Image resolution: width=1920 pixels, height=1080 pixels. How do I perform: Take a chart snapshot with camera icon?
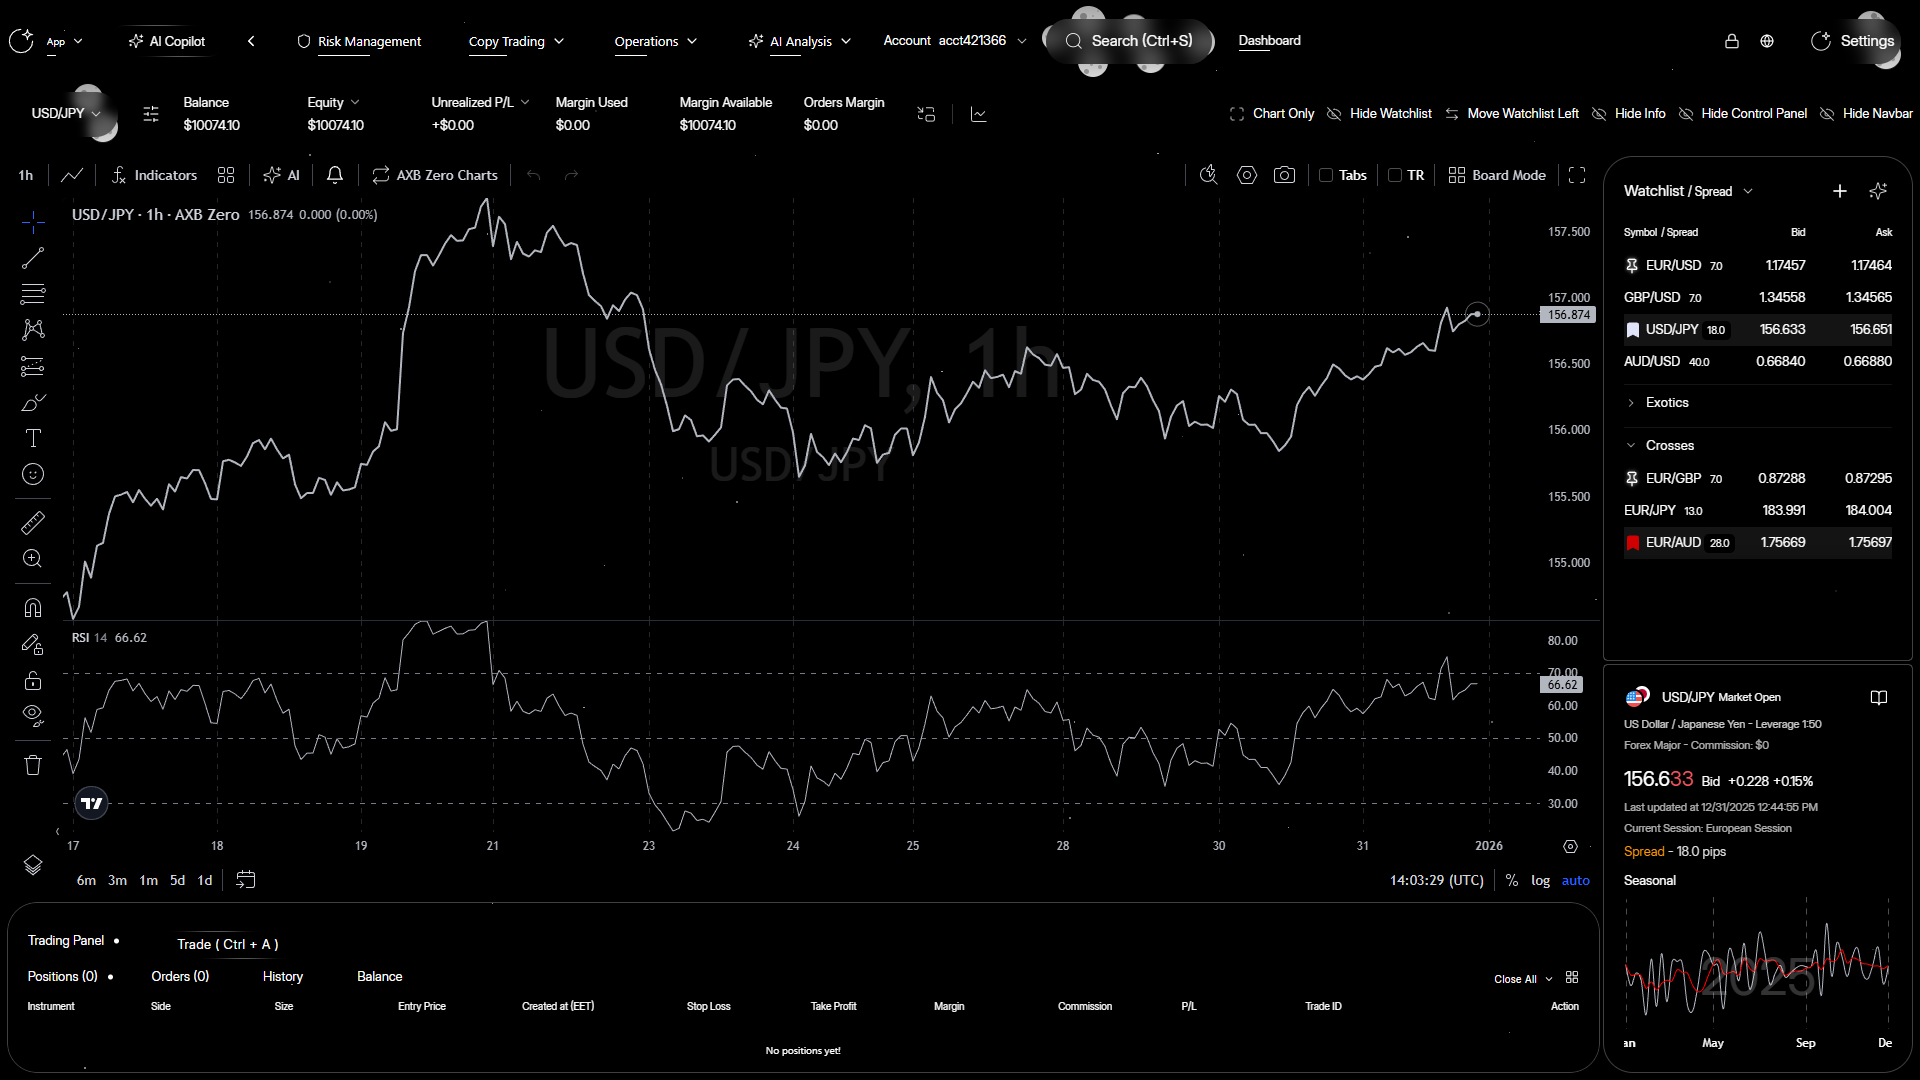(1284, 175)
